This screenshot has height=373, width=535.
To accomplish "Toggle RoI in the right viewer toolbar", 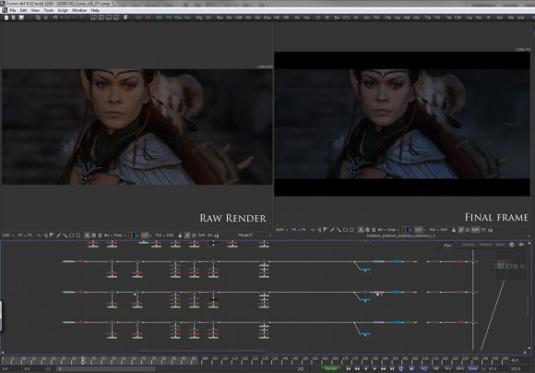I will pyautogui.click(x=433, y=230).
